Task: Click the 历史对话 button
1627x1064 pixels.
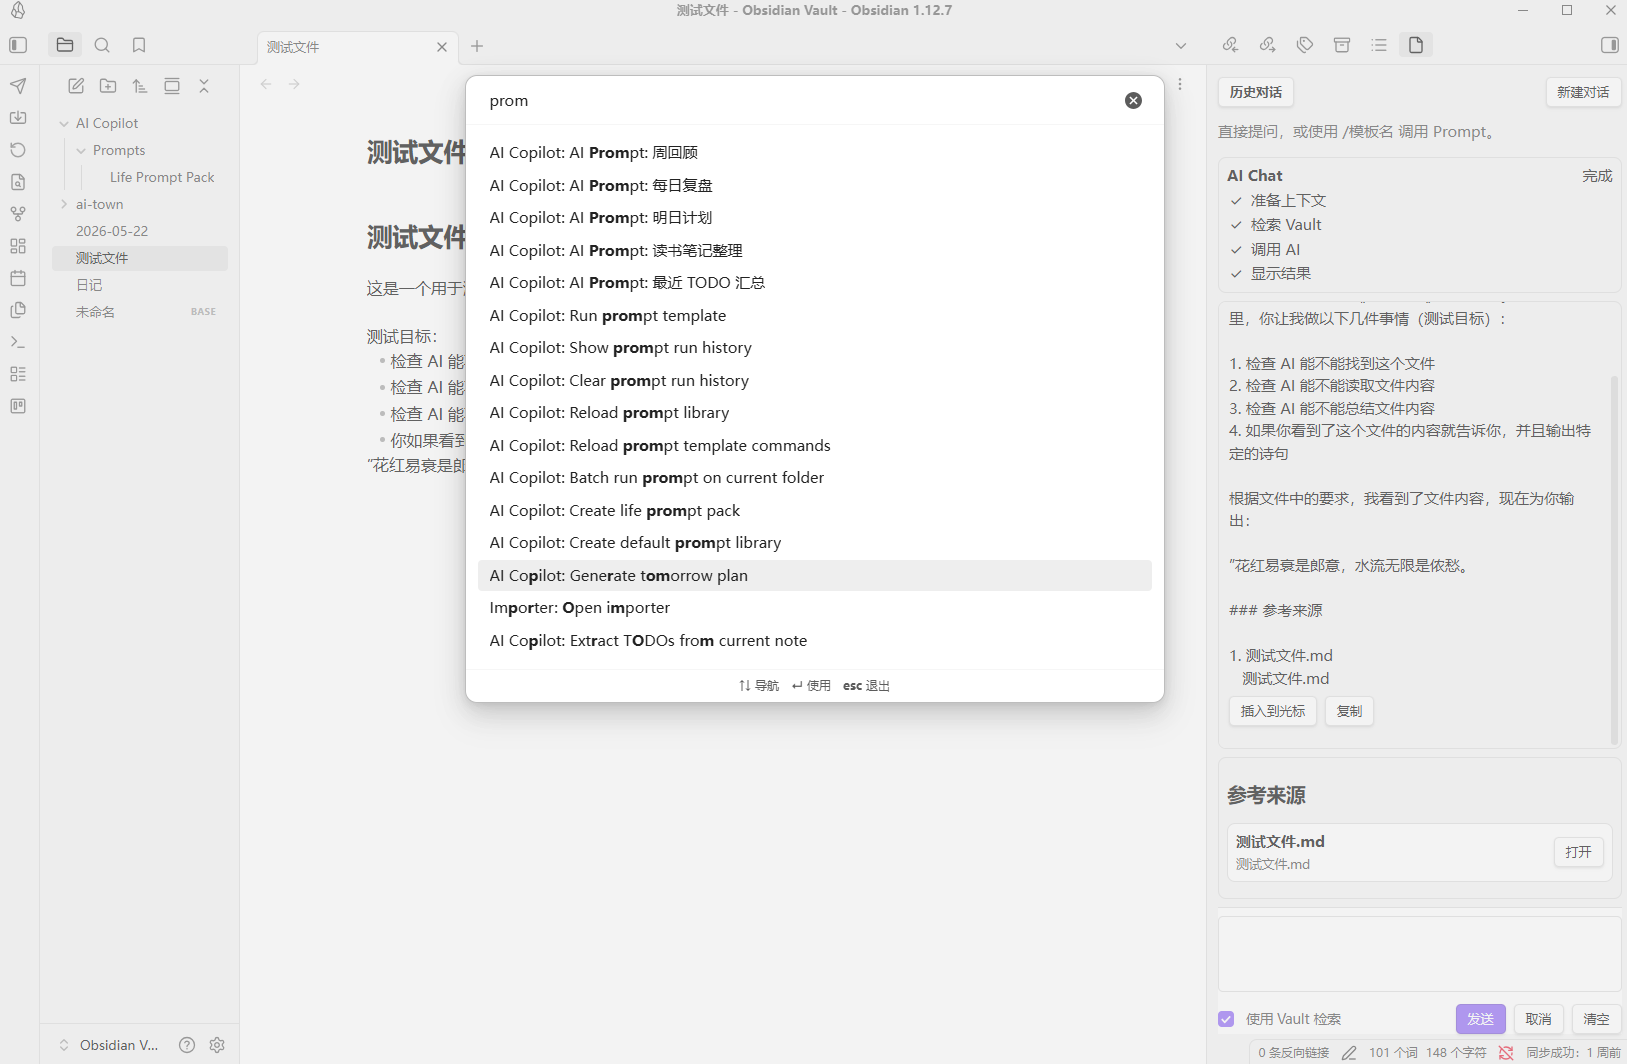Action: (x=1256, y=92)
